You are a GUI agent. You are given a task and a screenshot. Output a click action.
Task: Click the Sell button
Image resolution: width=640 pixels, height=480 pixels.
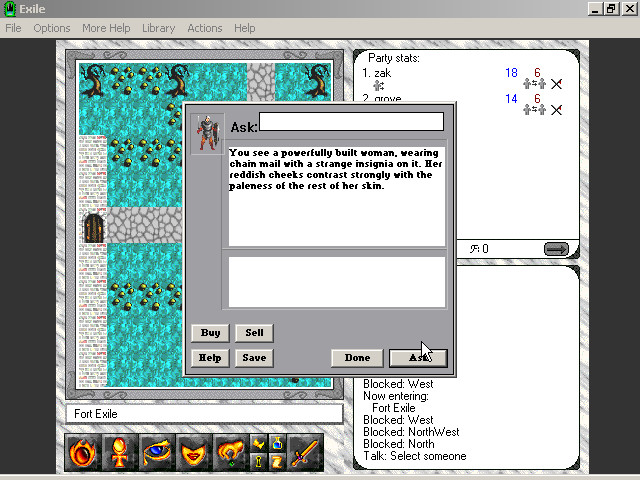click(x=254, y=333)
